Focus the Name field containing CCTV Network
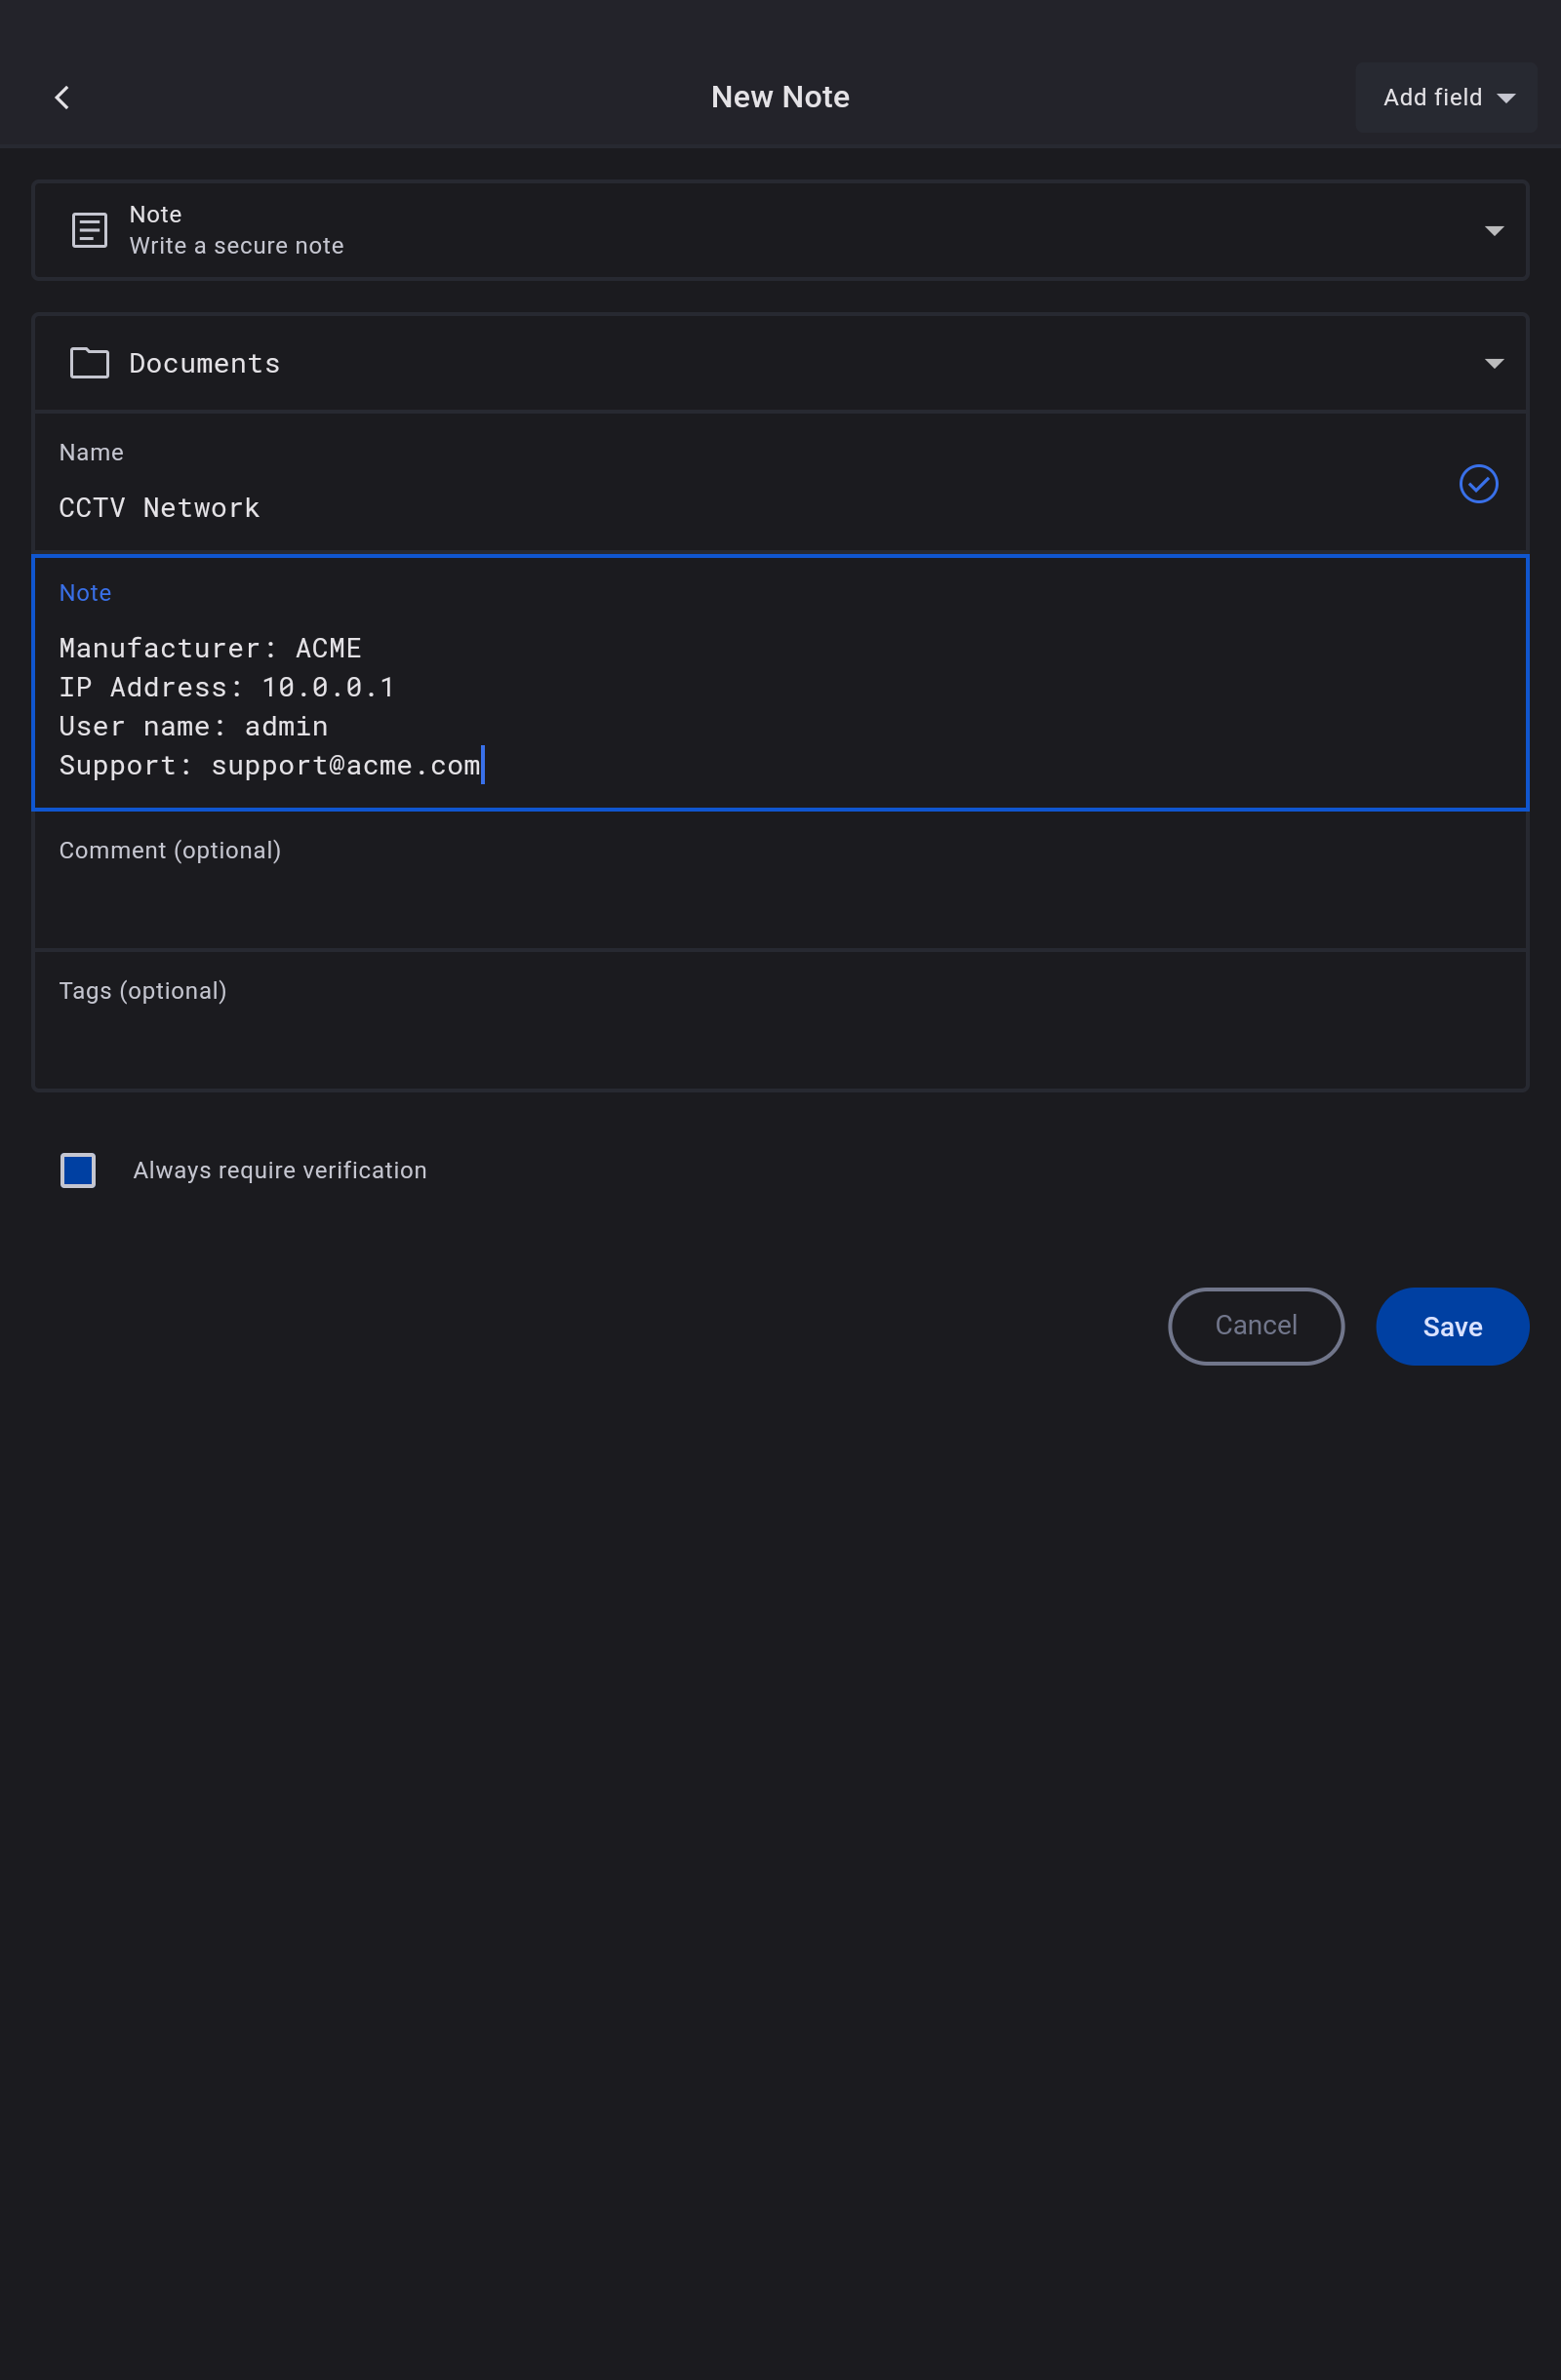 point(160,508)
